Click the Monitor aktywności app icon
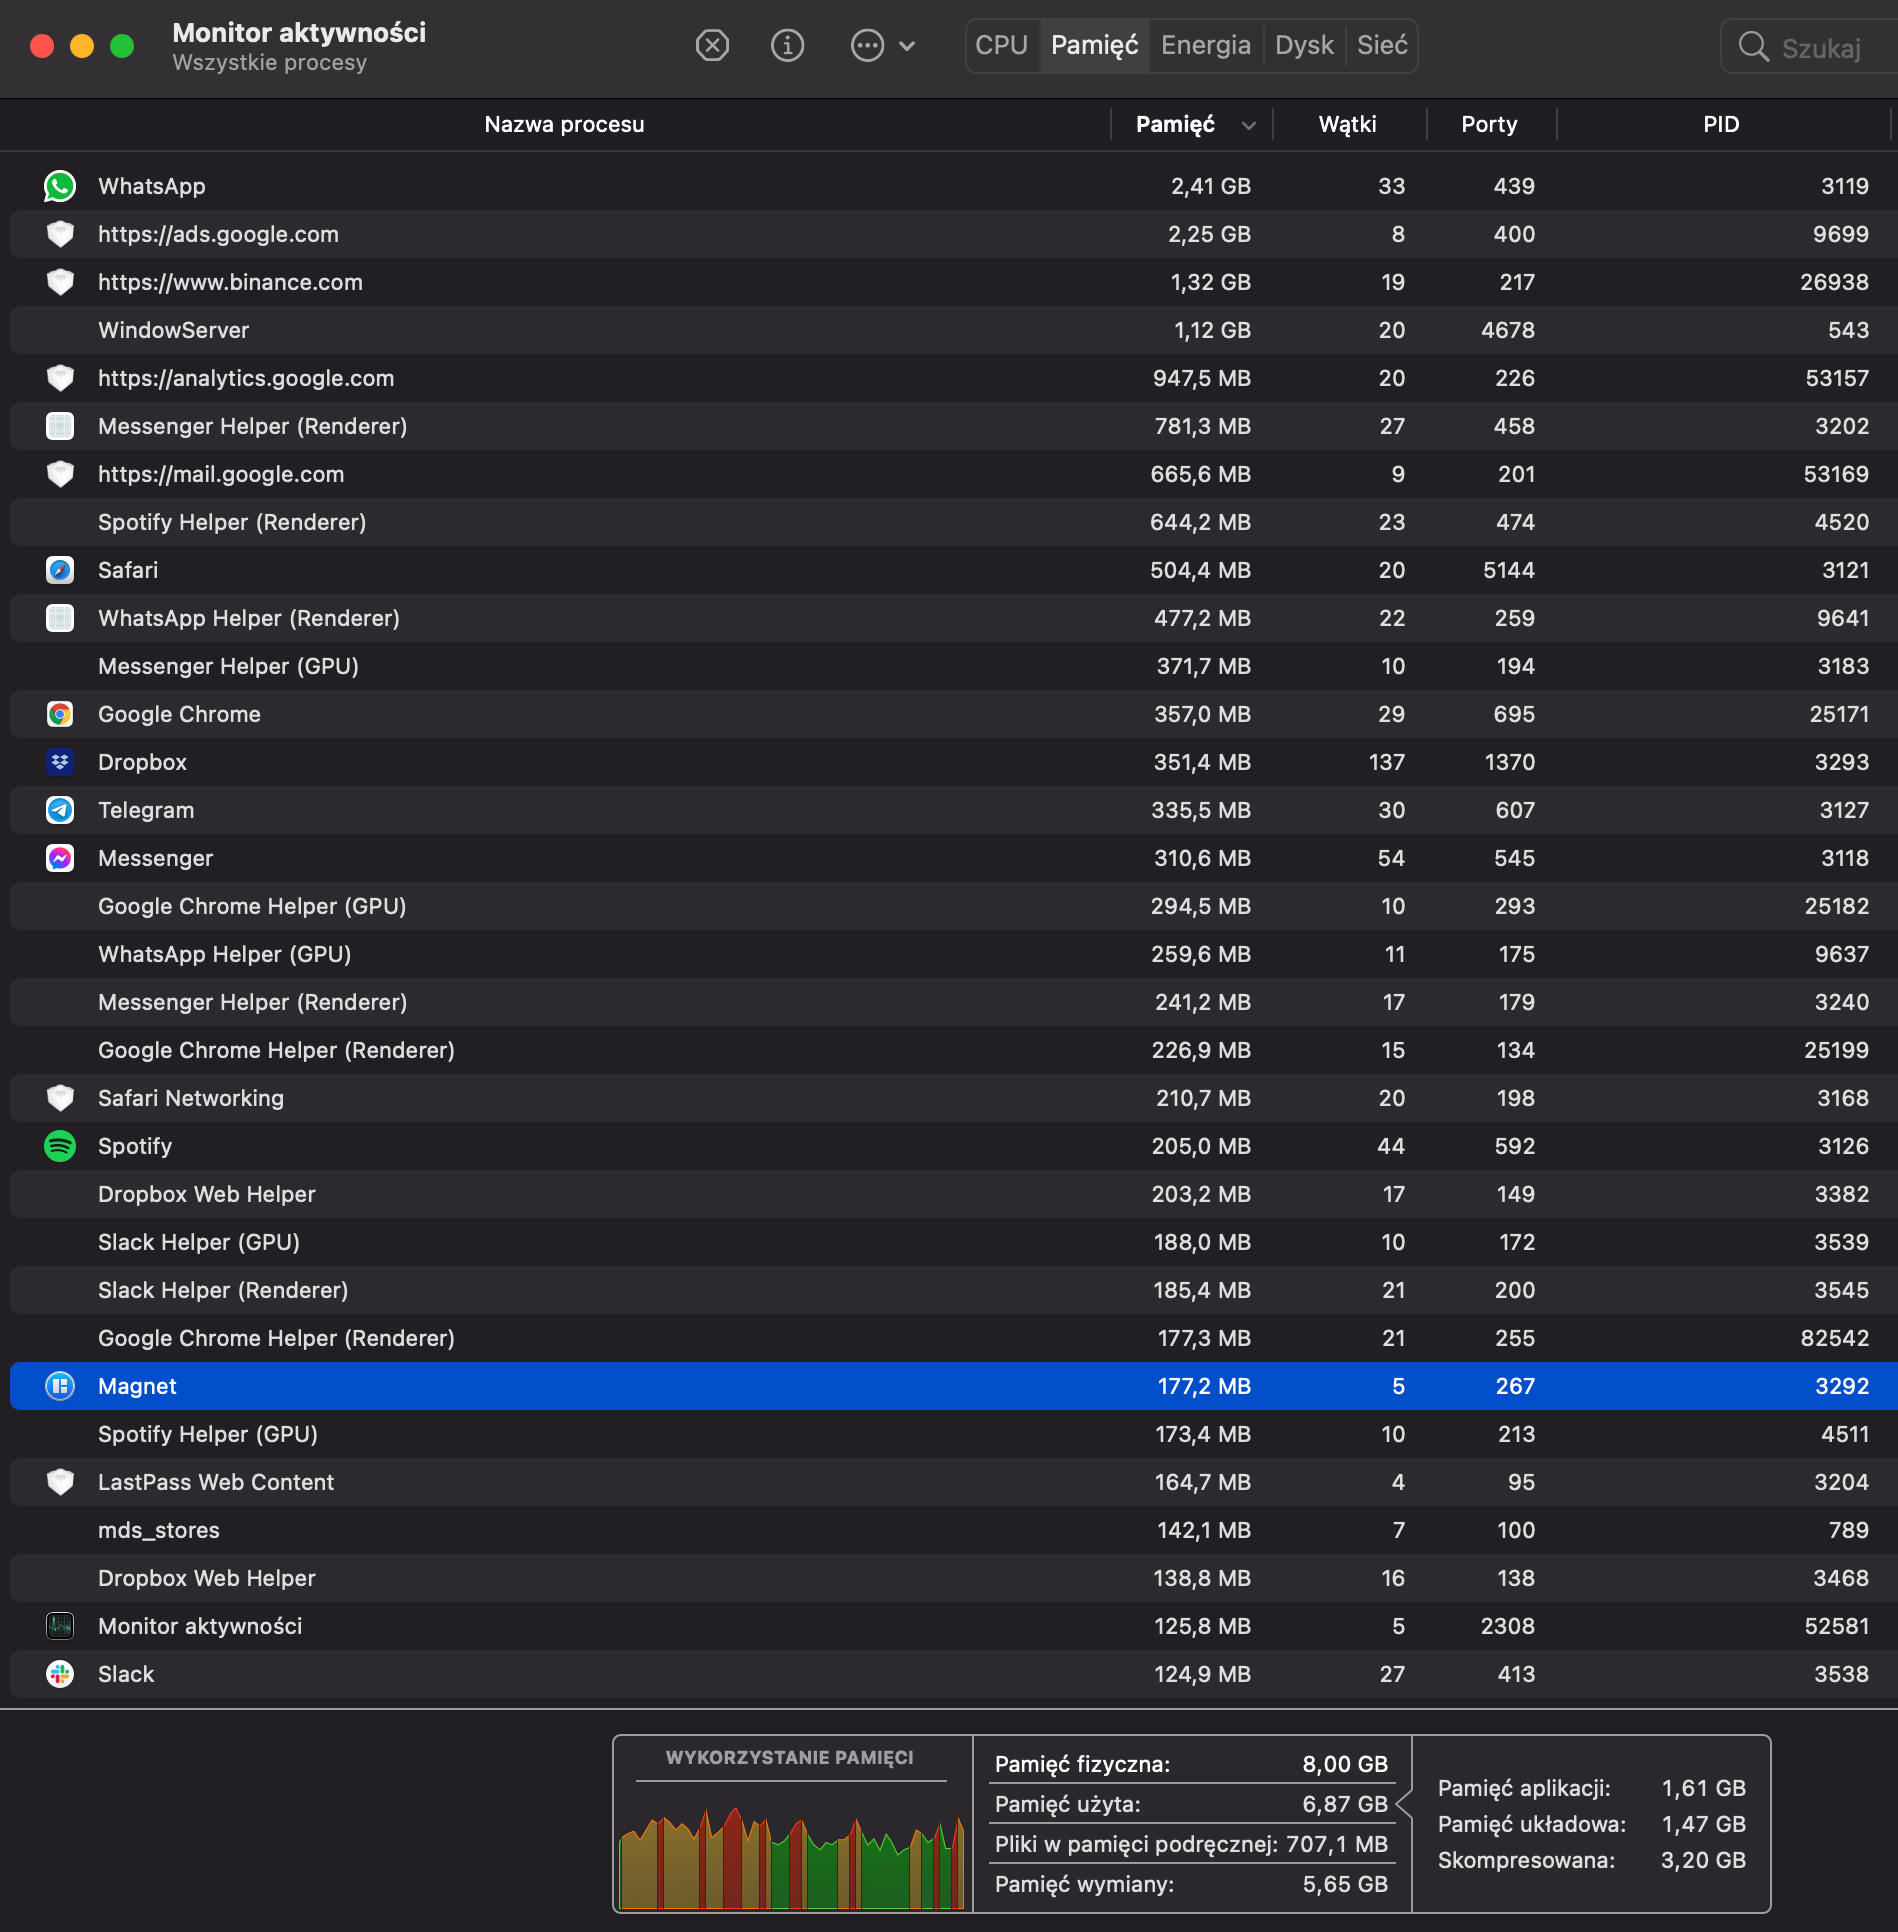 click(x=60, y=1626)
